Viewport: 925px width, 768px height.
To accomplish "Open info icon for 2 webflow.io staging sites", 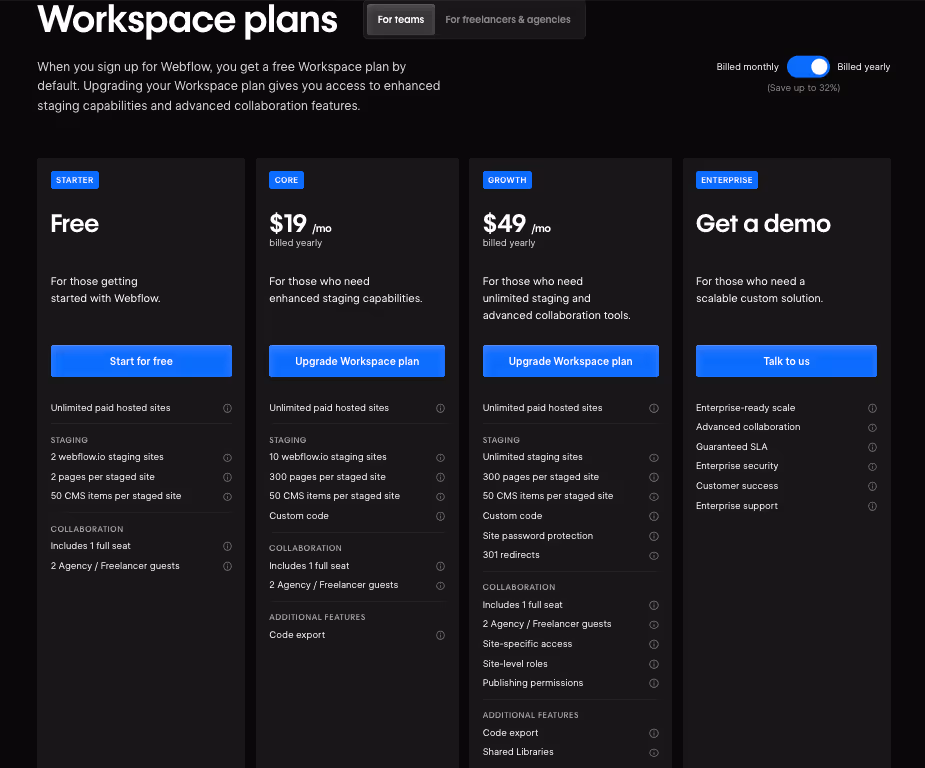I will [227, 458].
